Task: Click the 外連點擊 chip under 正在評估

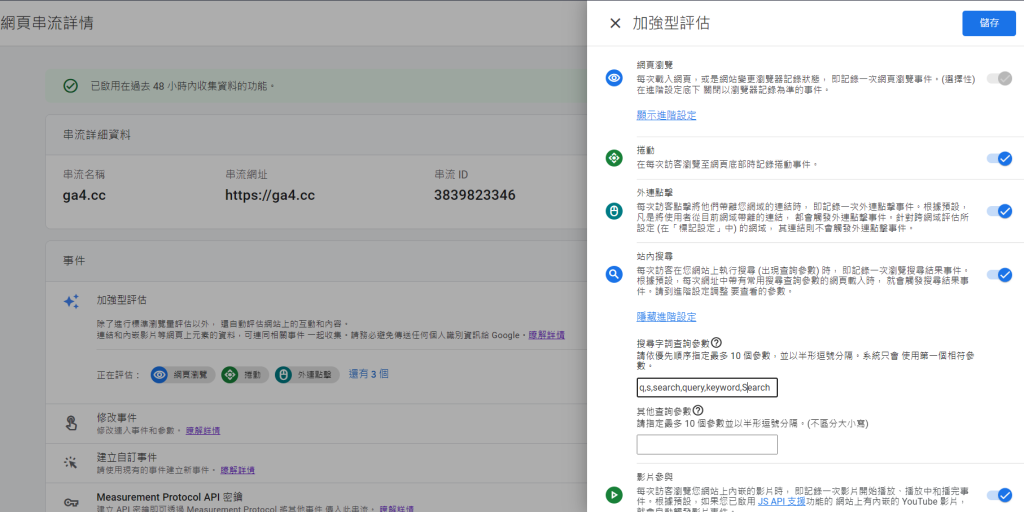Action: [x=306, y=375]
